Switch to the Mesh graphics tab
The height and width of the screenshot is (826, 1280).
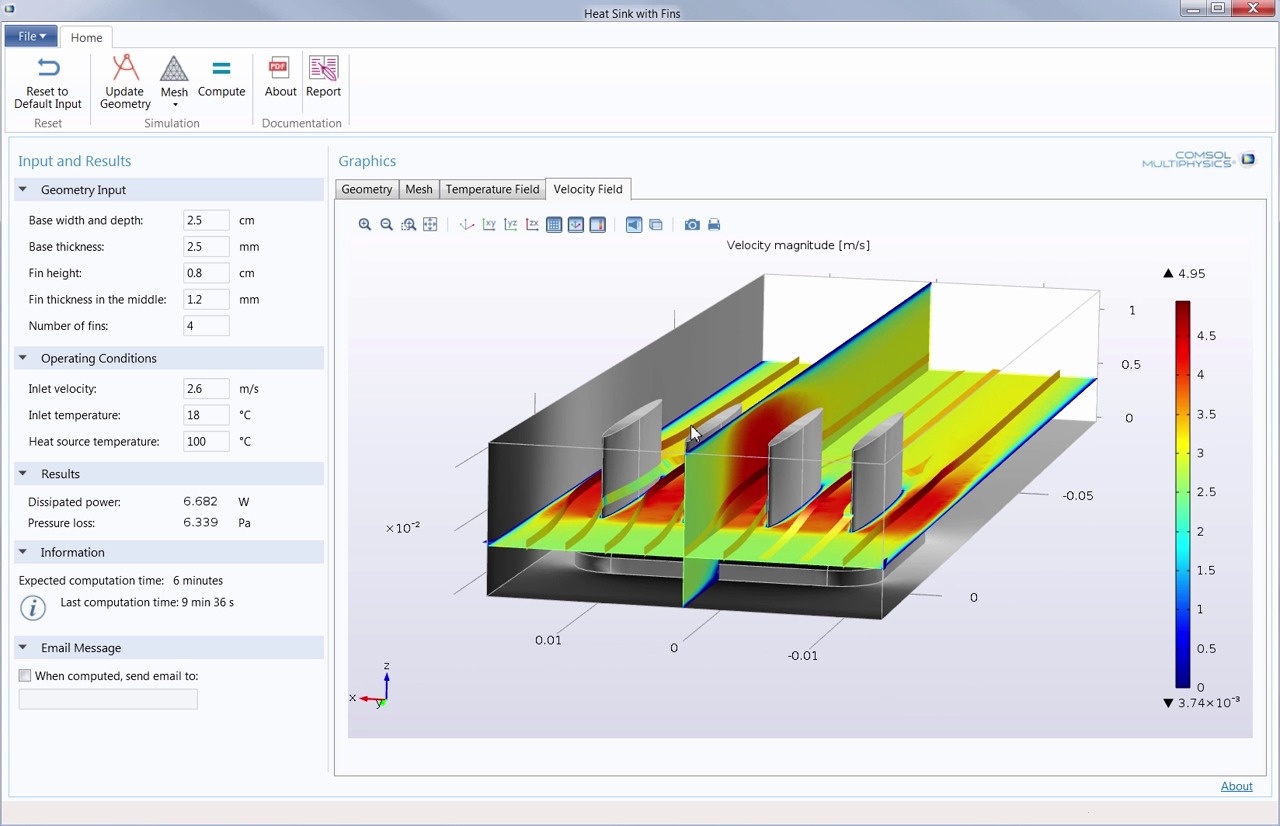(419, 189)
